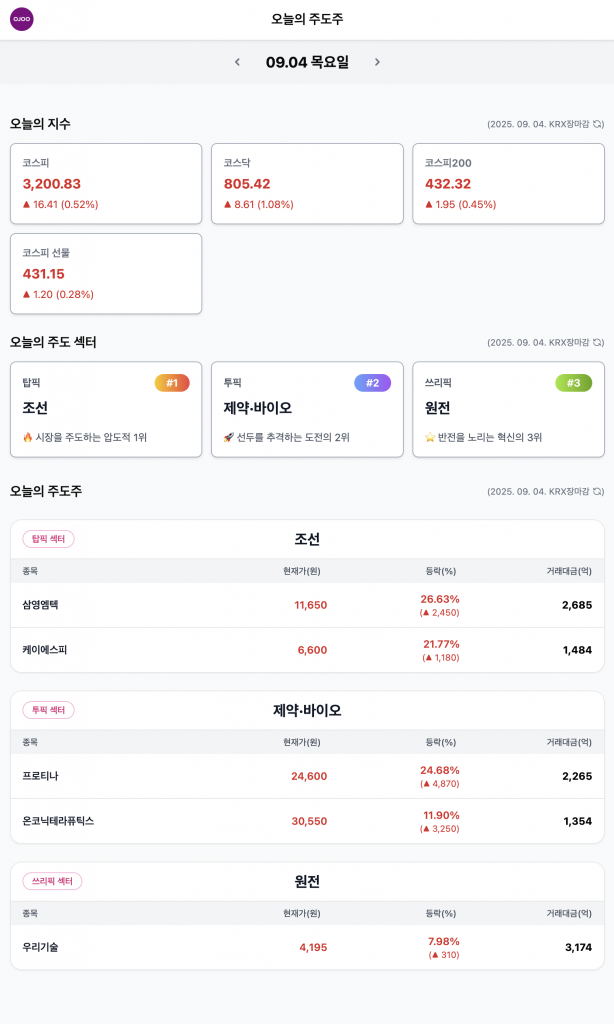Go to the previous date arrow
614x1024 pixels.
(x=237, y=62)
